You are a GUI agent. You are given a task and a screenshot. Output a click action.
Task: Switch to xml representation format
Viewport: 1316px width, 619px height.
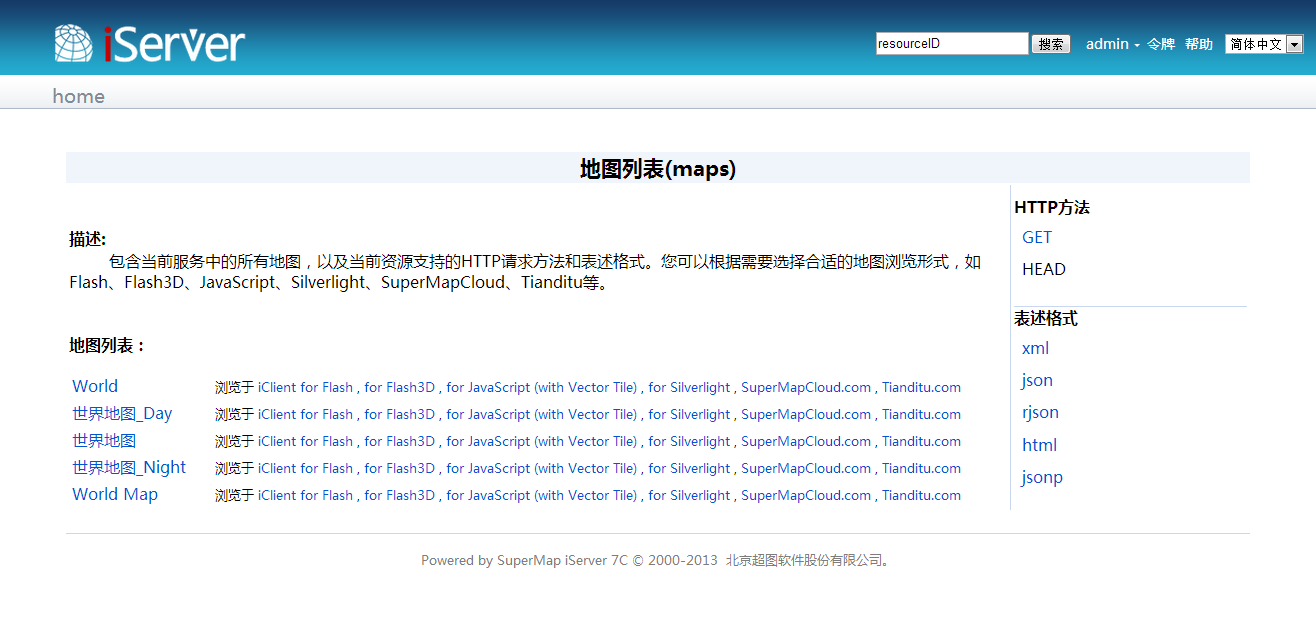click(1035, 348)
